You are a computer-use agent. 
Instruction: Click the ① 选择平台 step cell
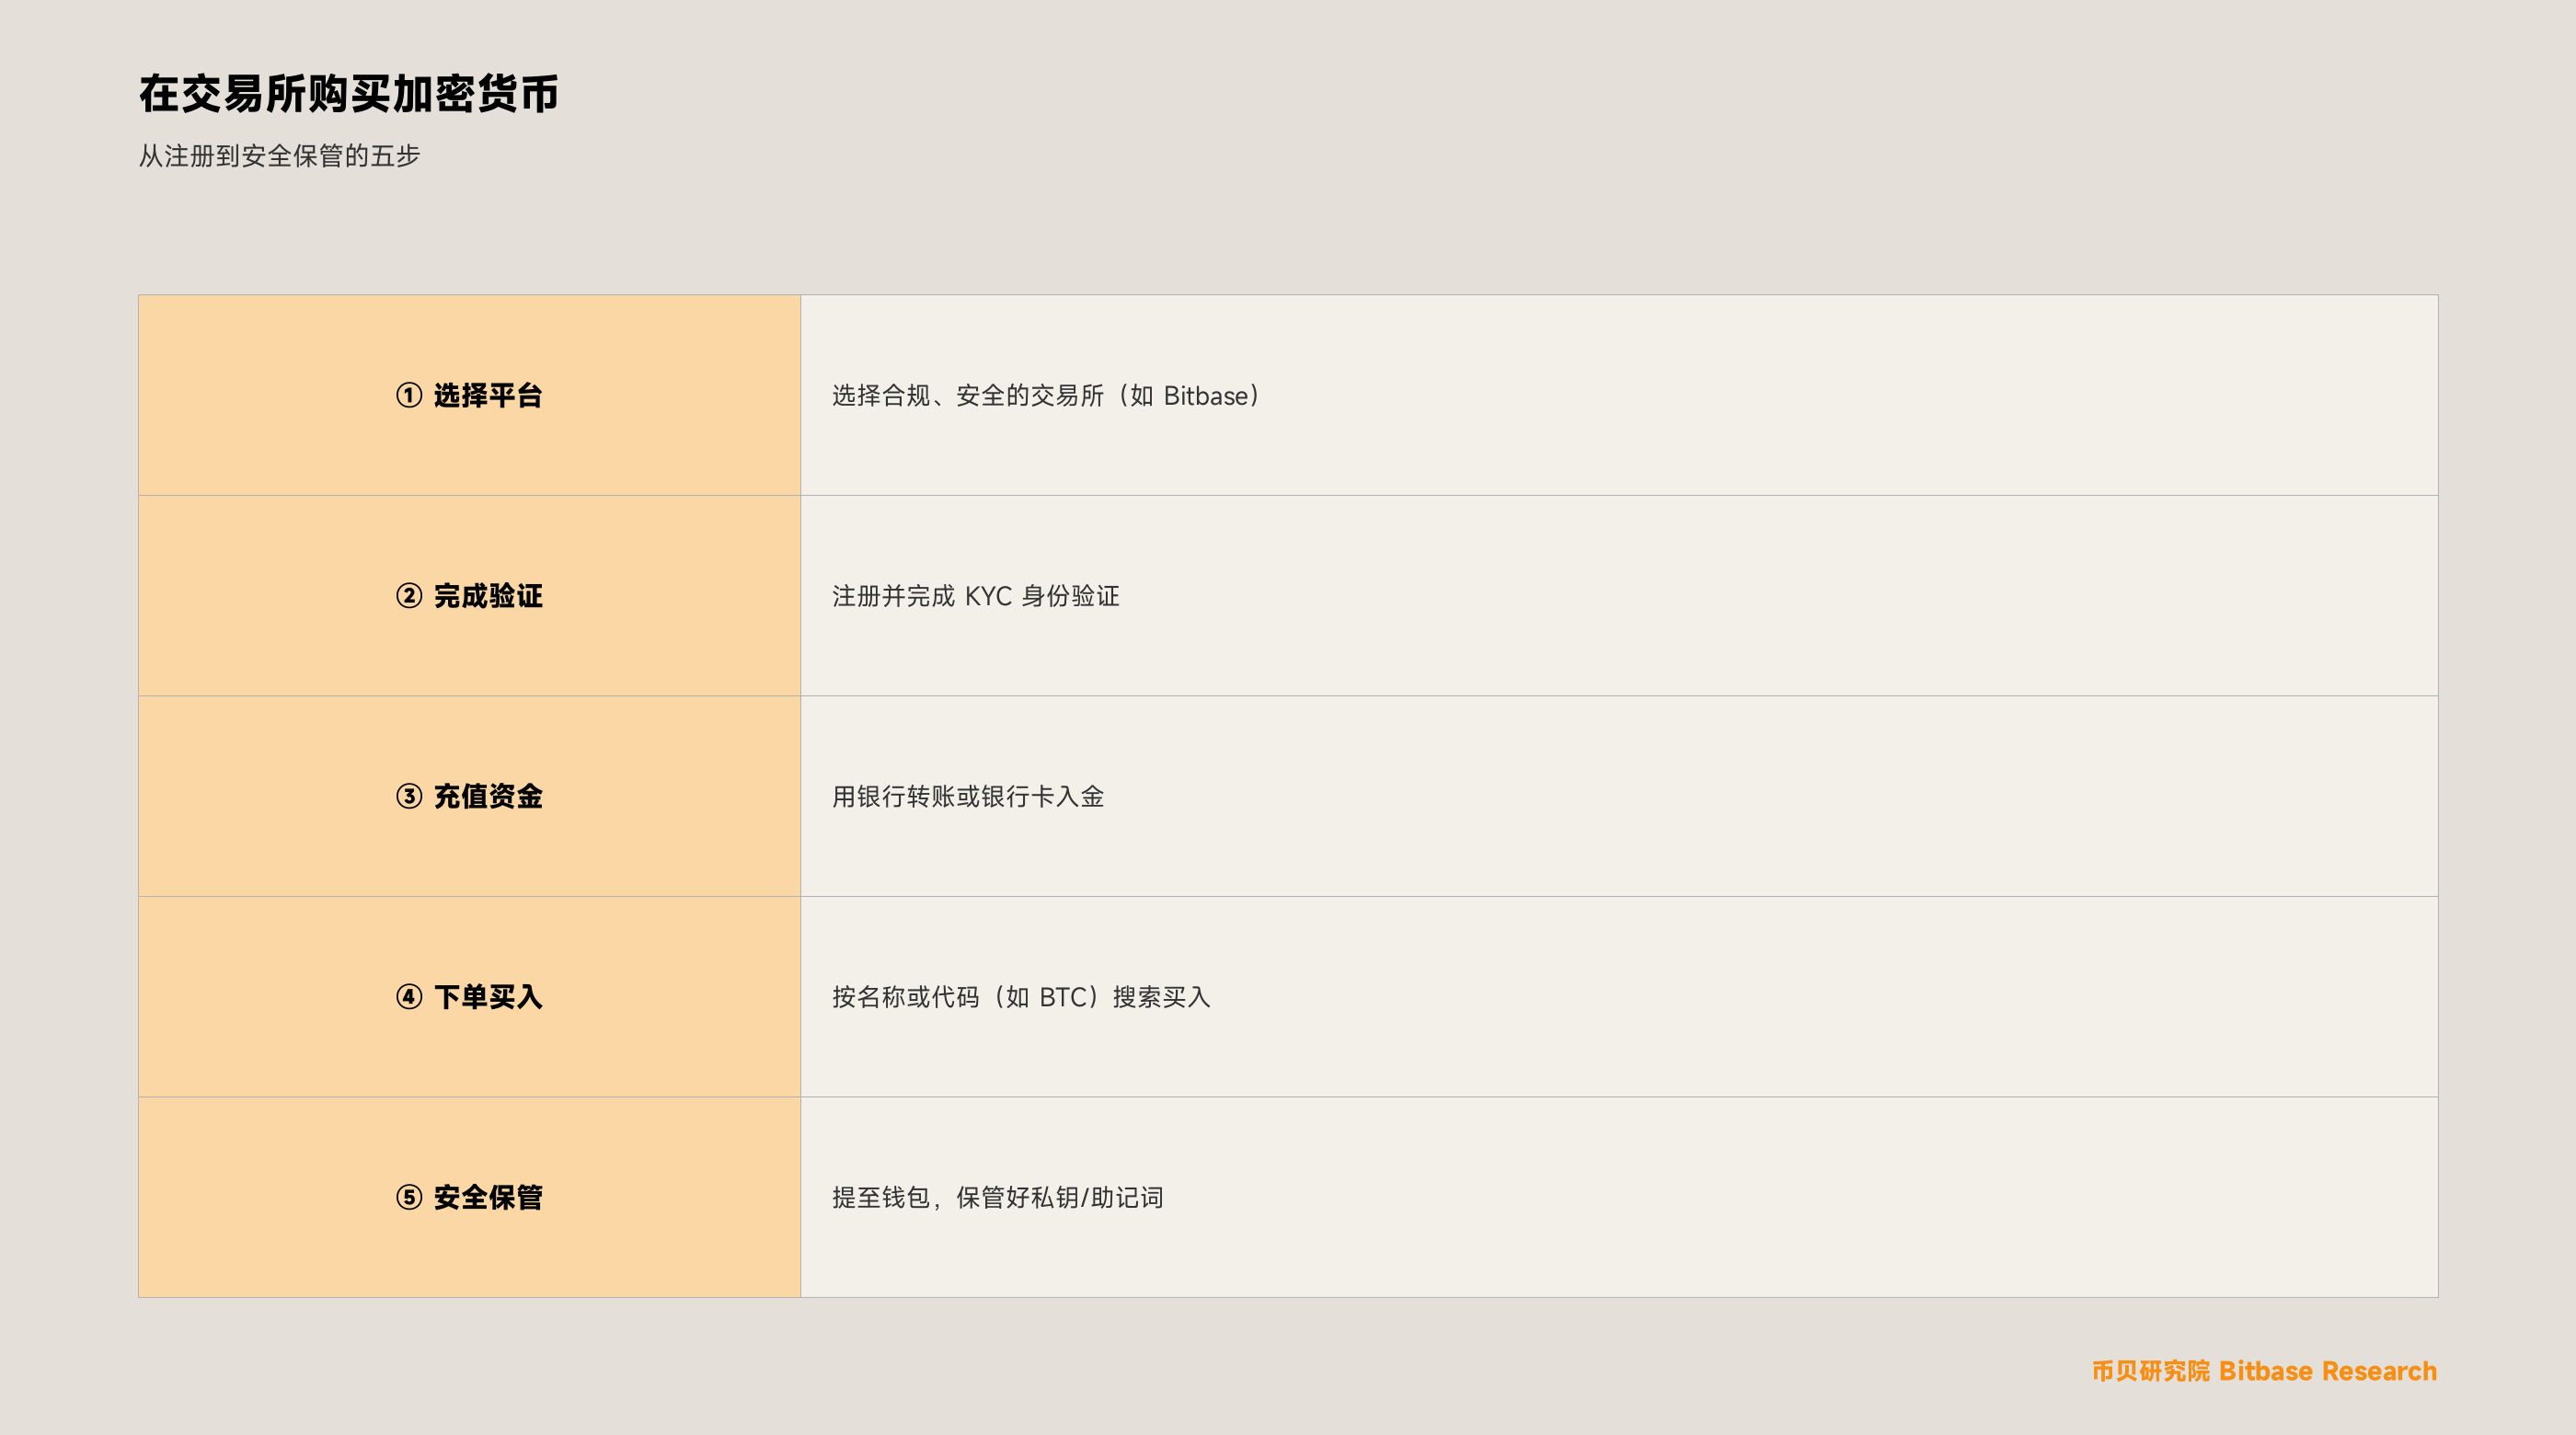[x=469, y=395]
